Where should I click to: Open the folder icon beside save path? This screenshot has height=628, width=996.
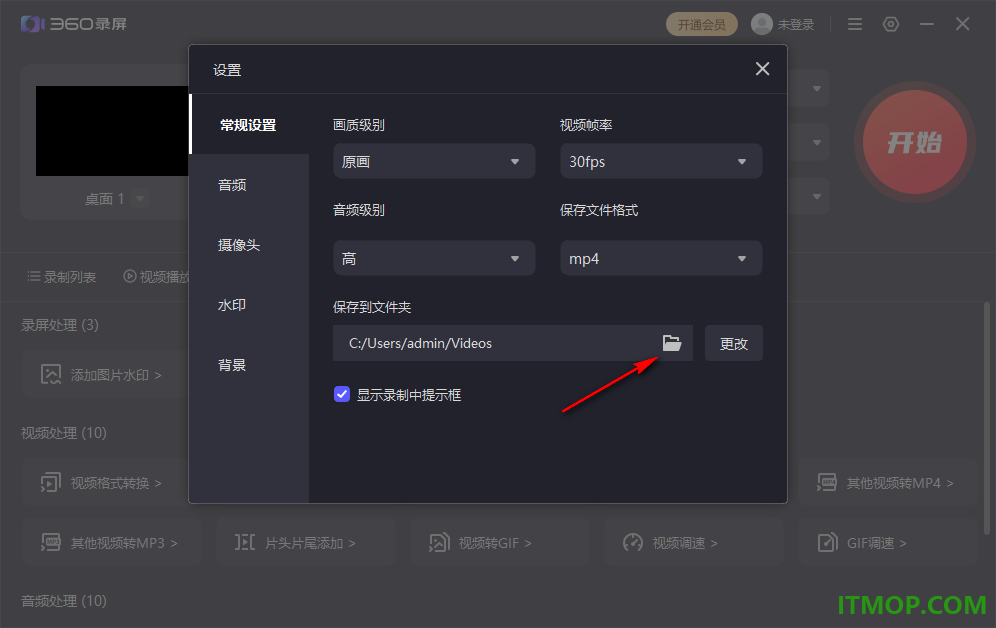point(671,343)
